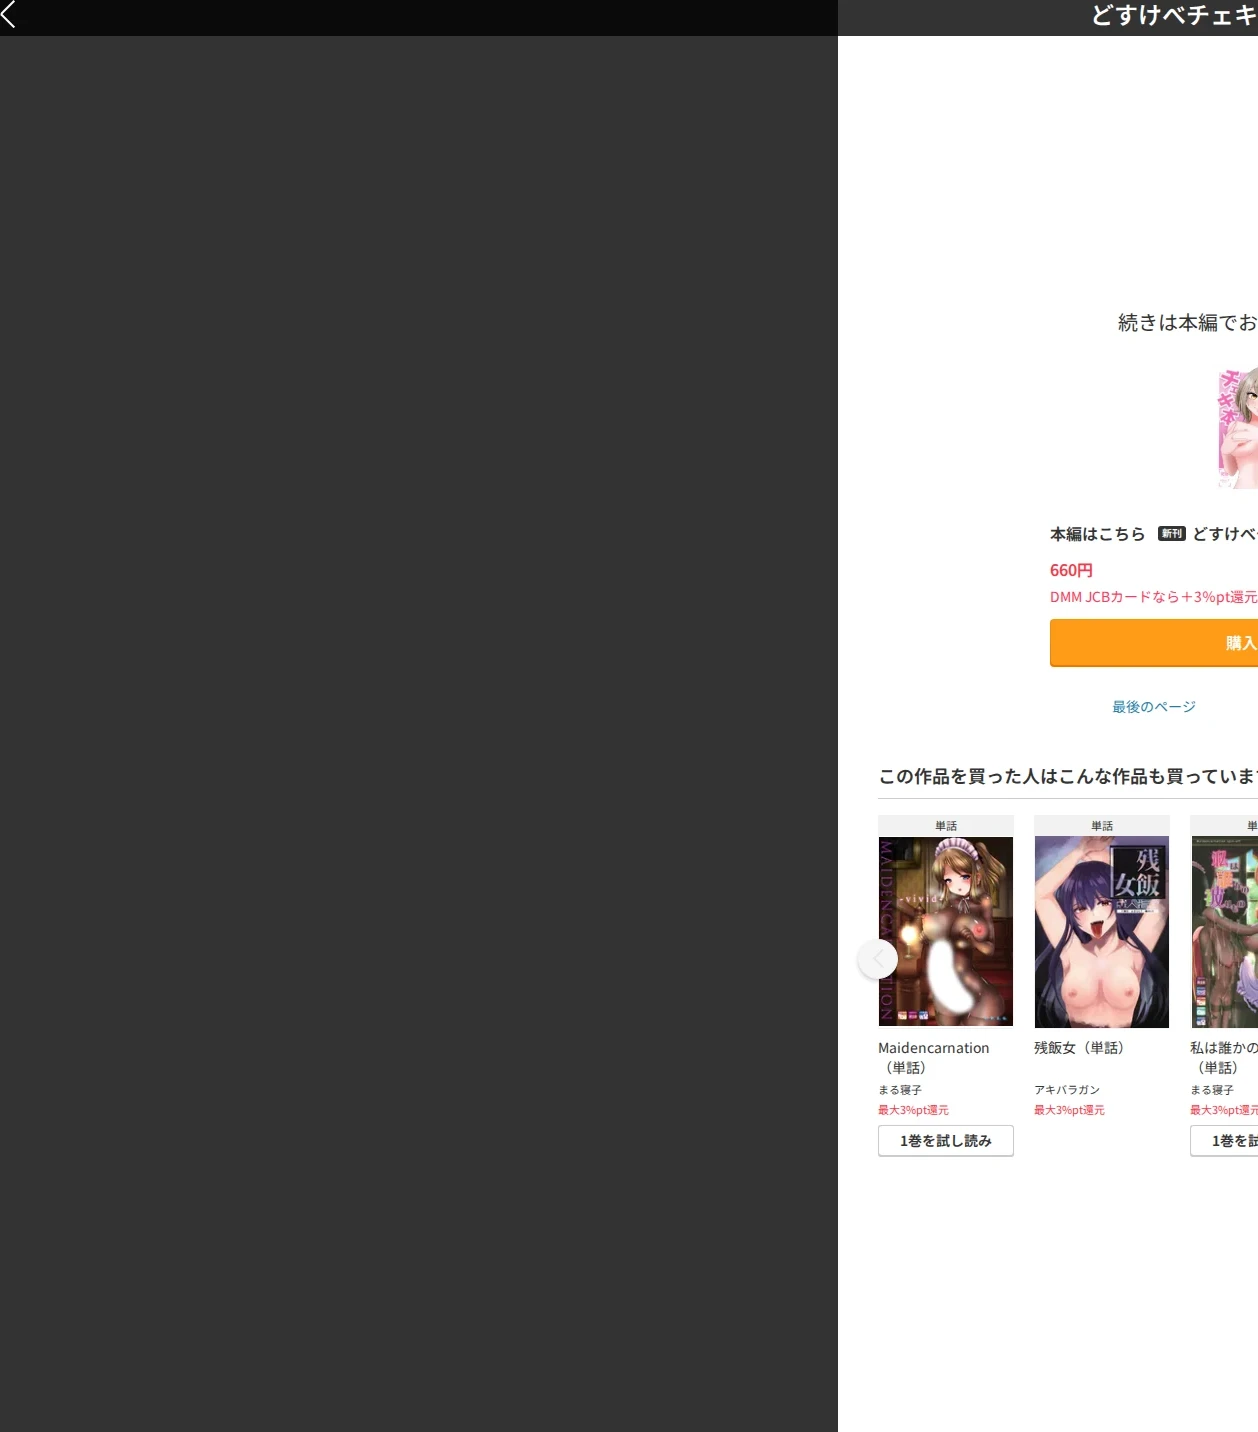Click the どすけべチェキ title in header
The height and width of the screenshot is (1432, 1258).
(1174, 15)
